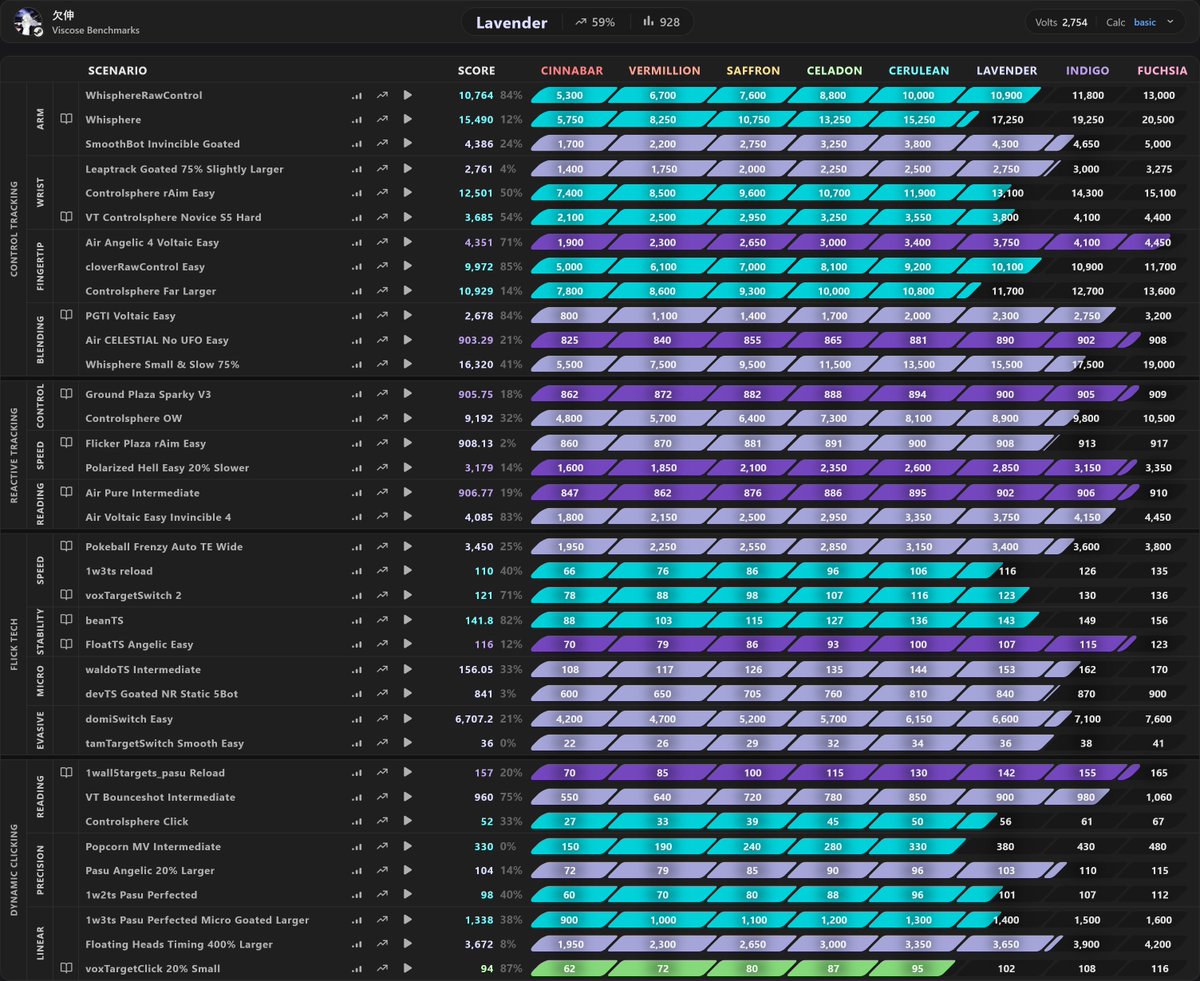Select the FUCHSIA rank column header
The height and width of the screenshot is (981, 1200).
[x=1162, y=71]
